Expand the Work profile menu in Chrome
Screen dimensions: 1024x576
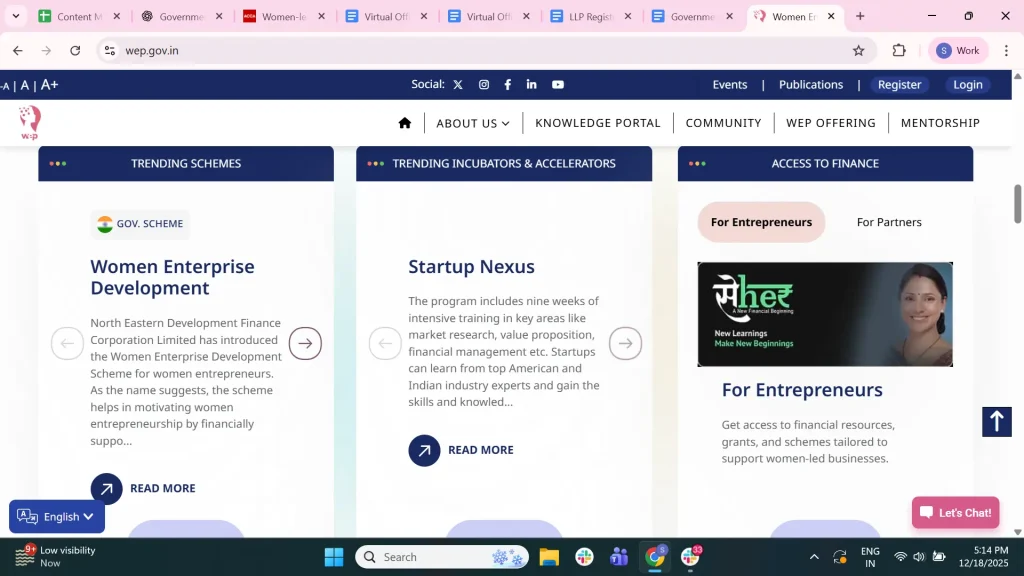tap(957, 49)
